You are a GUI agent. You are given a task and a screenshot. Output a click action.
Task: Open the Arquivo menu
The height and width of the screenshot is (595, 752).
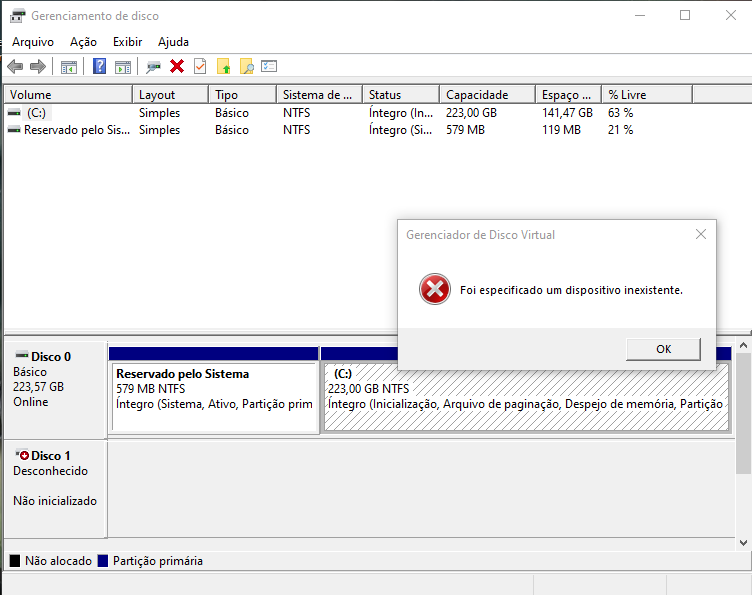(x=33, y=42)
